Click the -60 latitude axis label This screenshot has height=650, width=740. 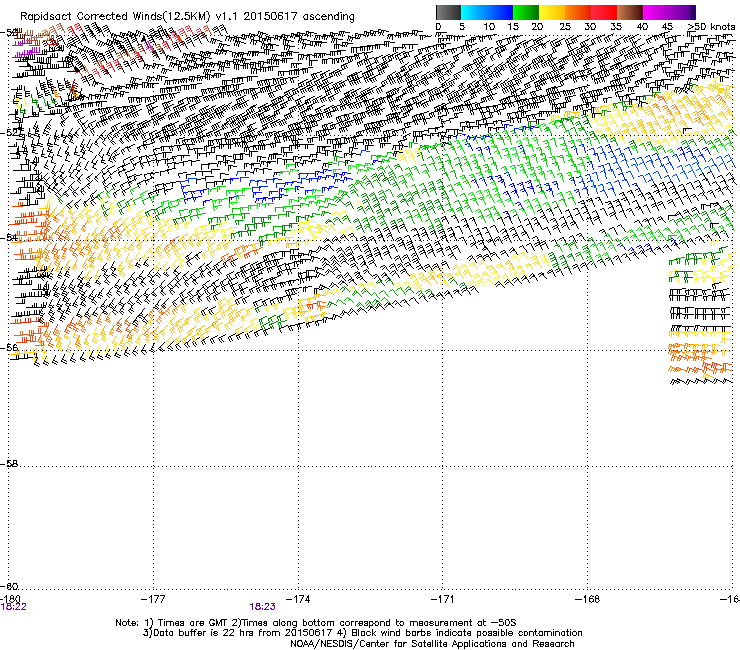pyautogui.click(x=9, y=586)
